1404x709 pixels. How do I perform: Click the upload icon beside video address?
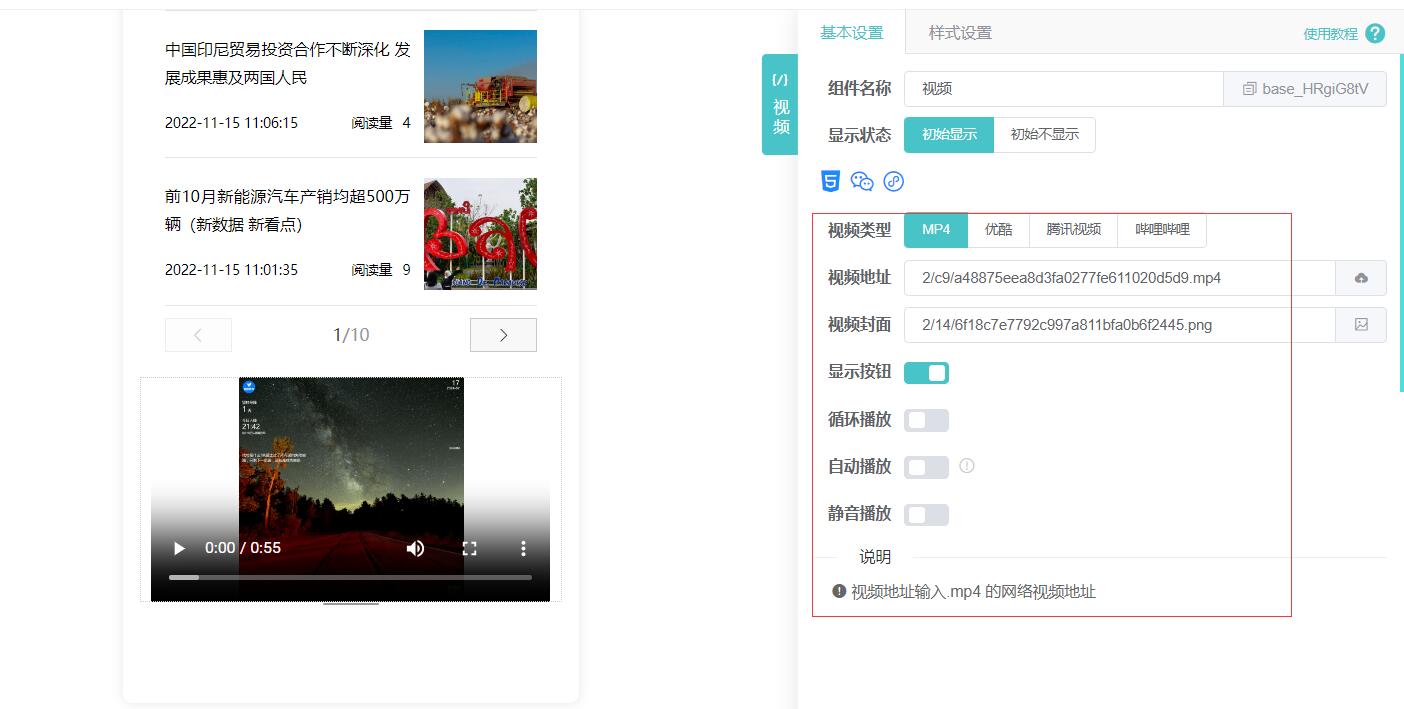[1360, 278]
